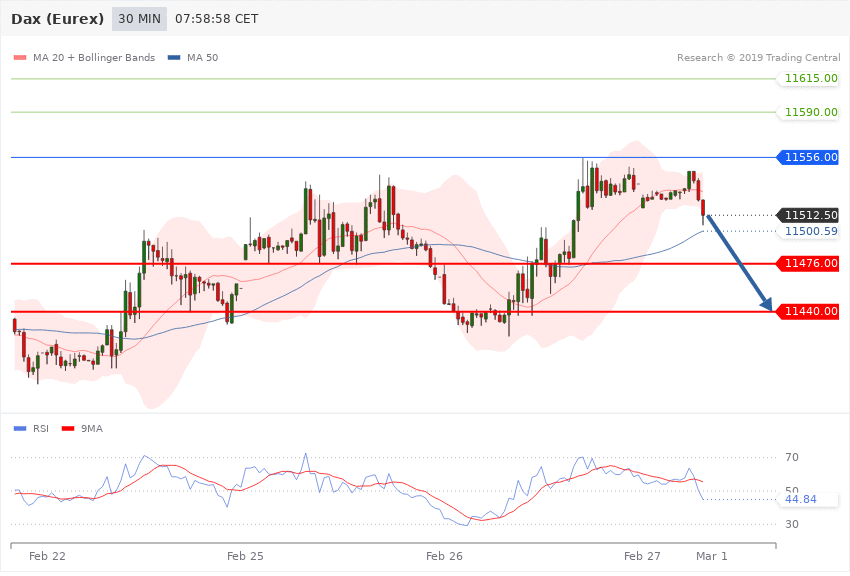Select the 11556.00 blue pivot price tag
This screenshot has height=576, width=850.
pyautogui.click(x=808, y=157)
